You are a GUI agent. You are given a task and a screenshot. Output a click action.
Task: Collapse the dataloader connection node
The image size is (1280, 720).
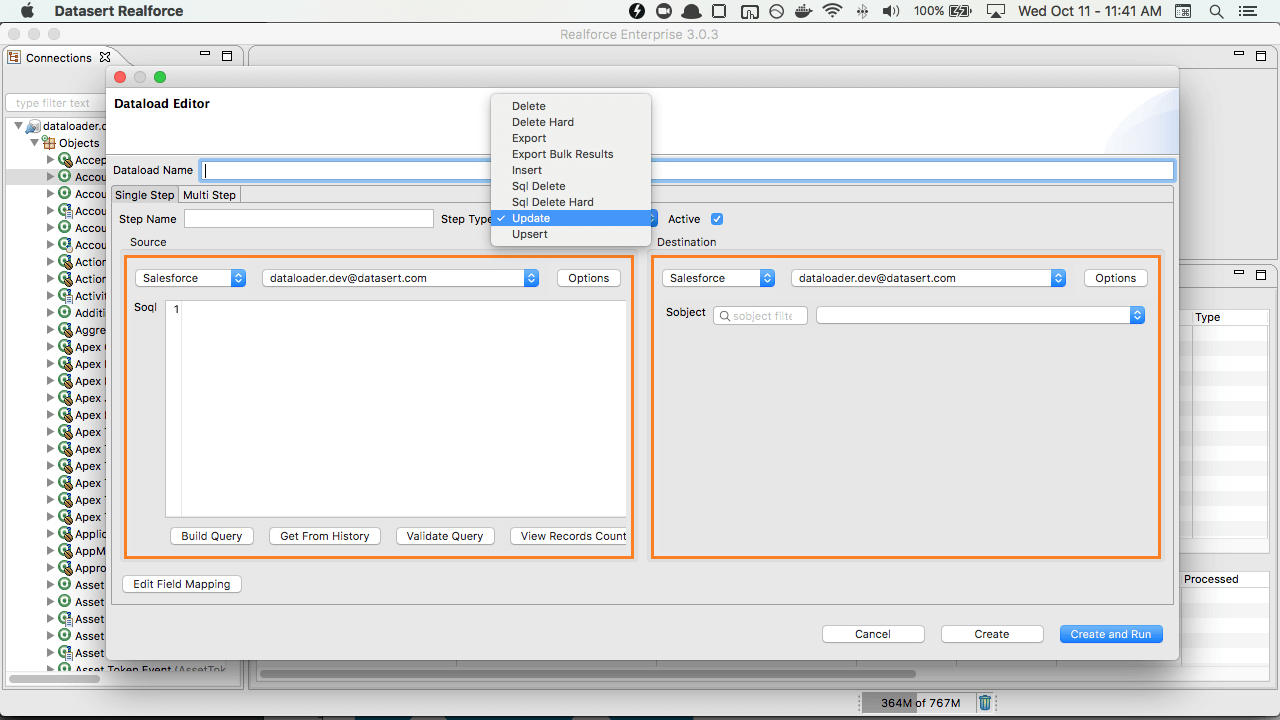click(19, 126)
